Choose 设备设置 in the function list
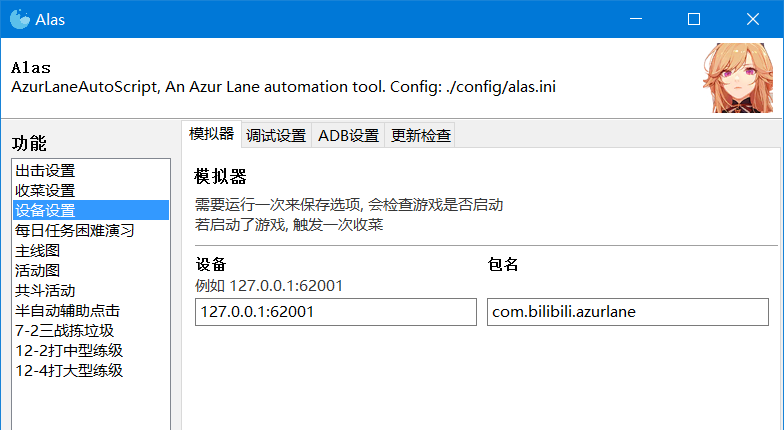The width and height of the screenshot is (784, 430). pos(46,211)
